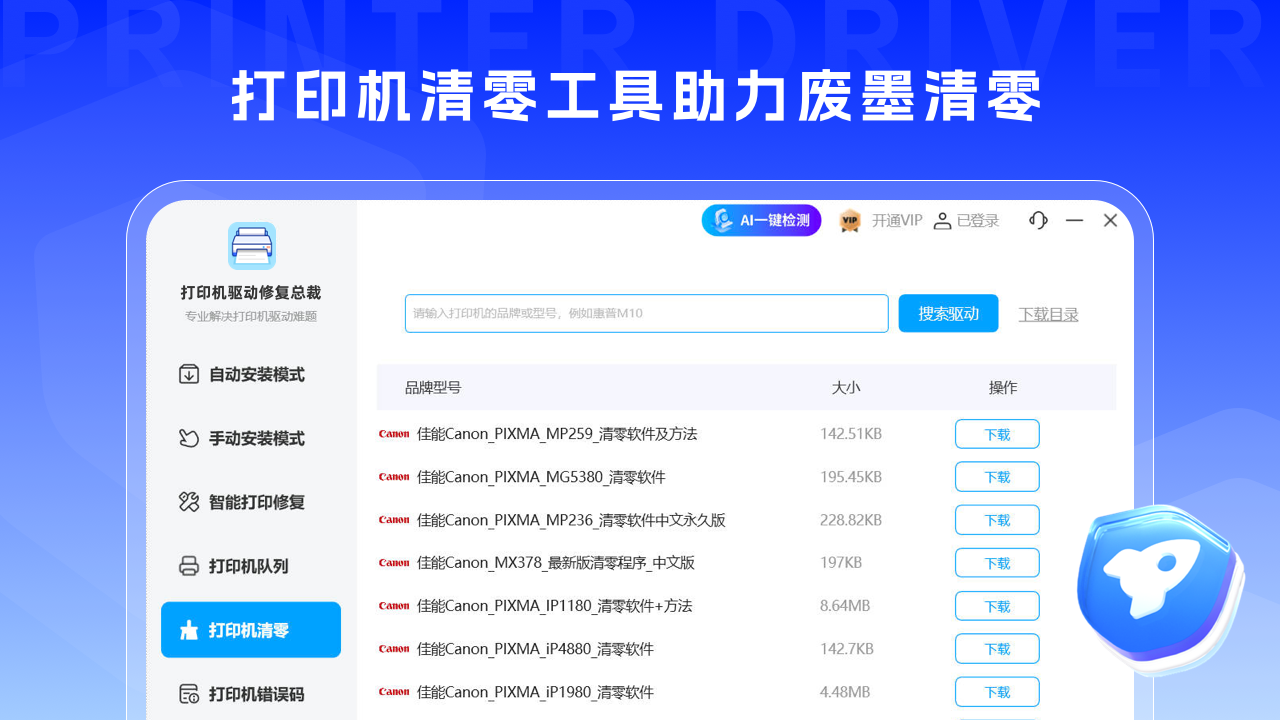Click the 打印机错误码 error list icon
Image resolution: width=1280 pixels, height=720 pixels.
[x=189, y=693]
